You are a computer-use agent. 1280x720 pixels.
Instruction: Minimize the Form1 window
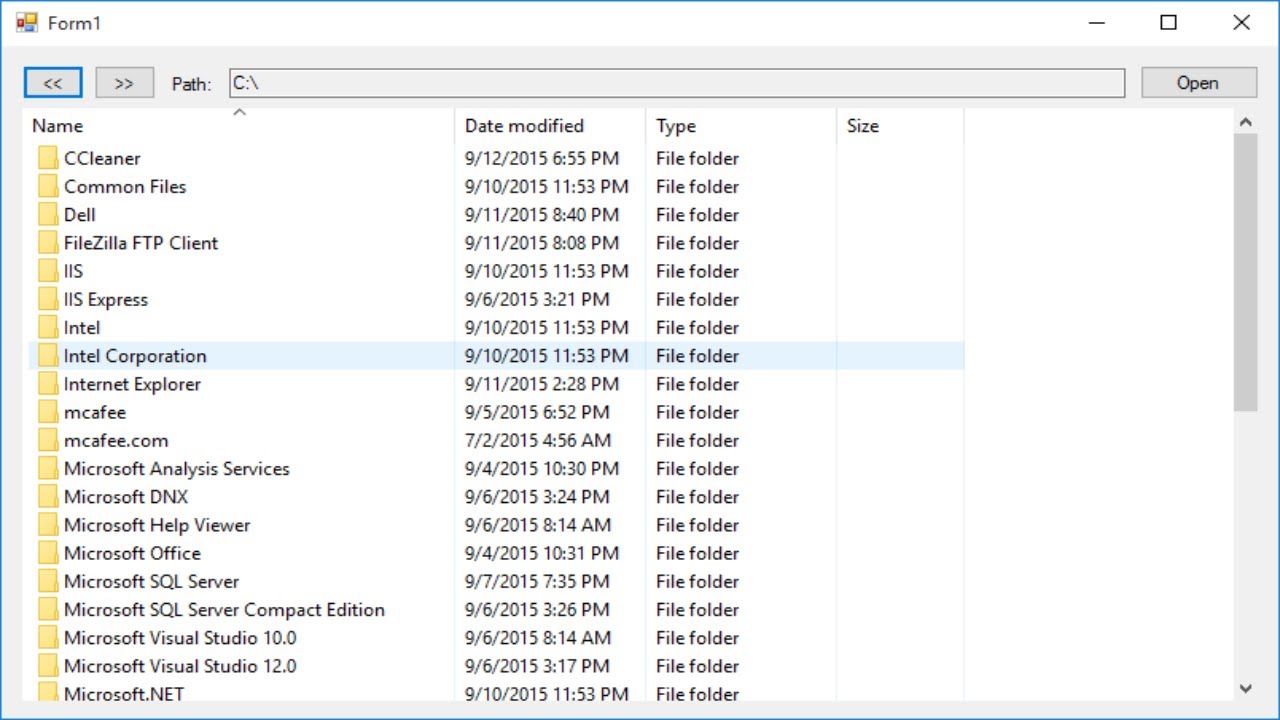click(1096, 22)
